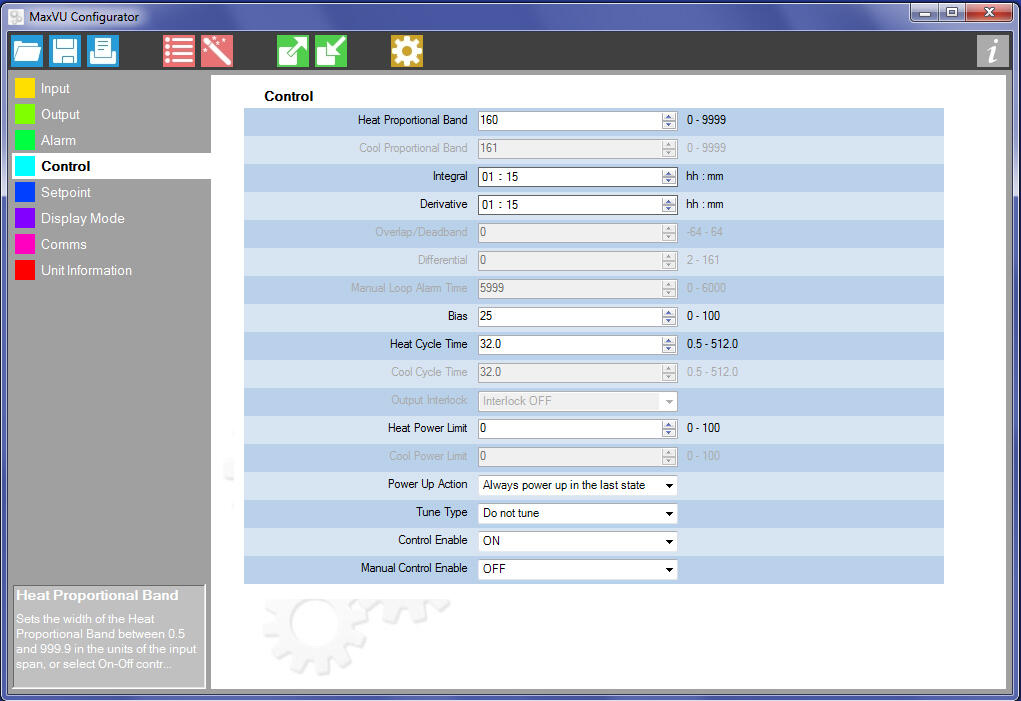
Task: Launch the configuration wizard
Action: click(217, 51)
